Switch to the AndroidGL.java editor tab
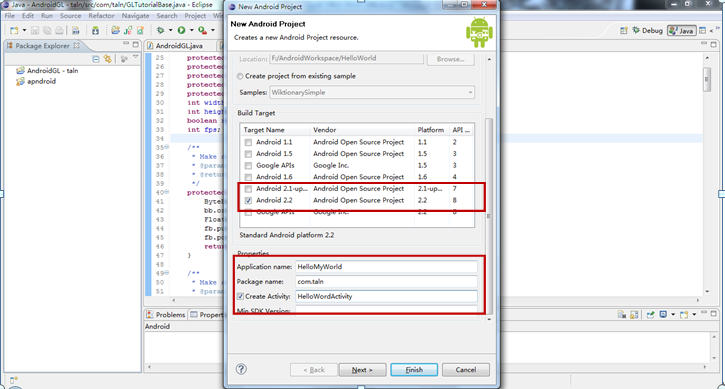Screen dimensions: 725x389 tap(179, 46)
